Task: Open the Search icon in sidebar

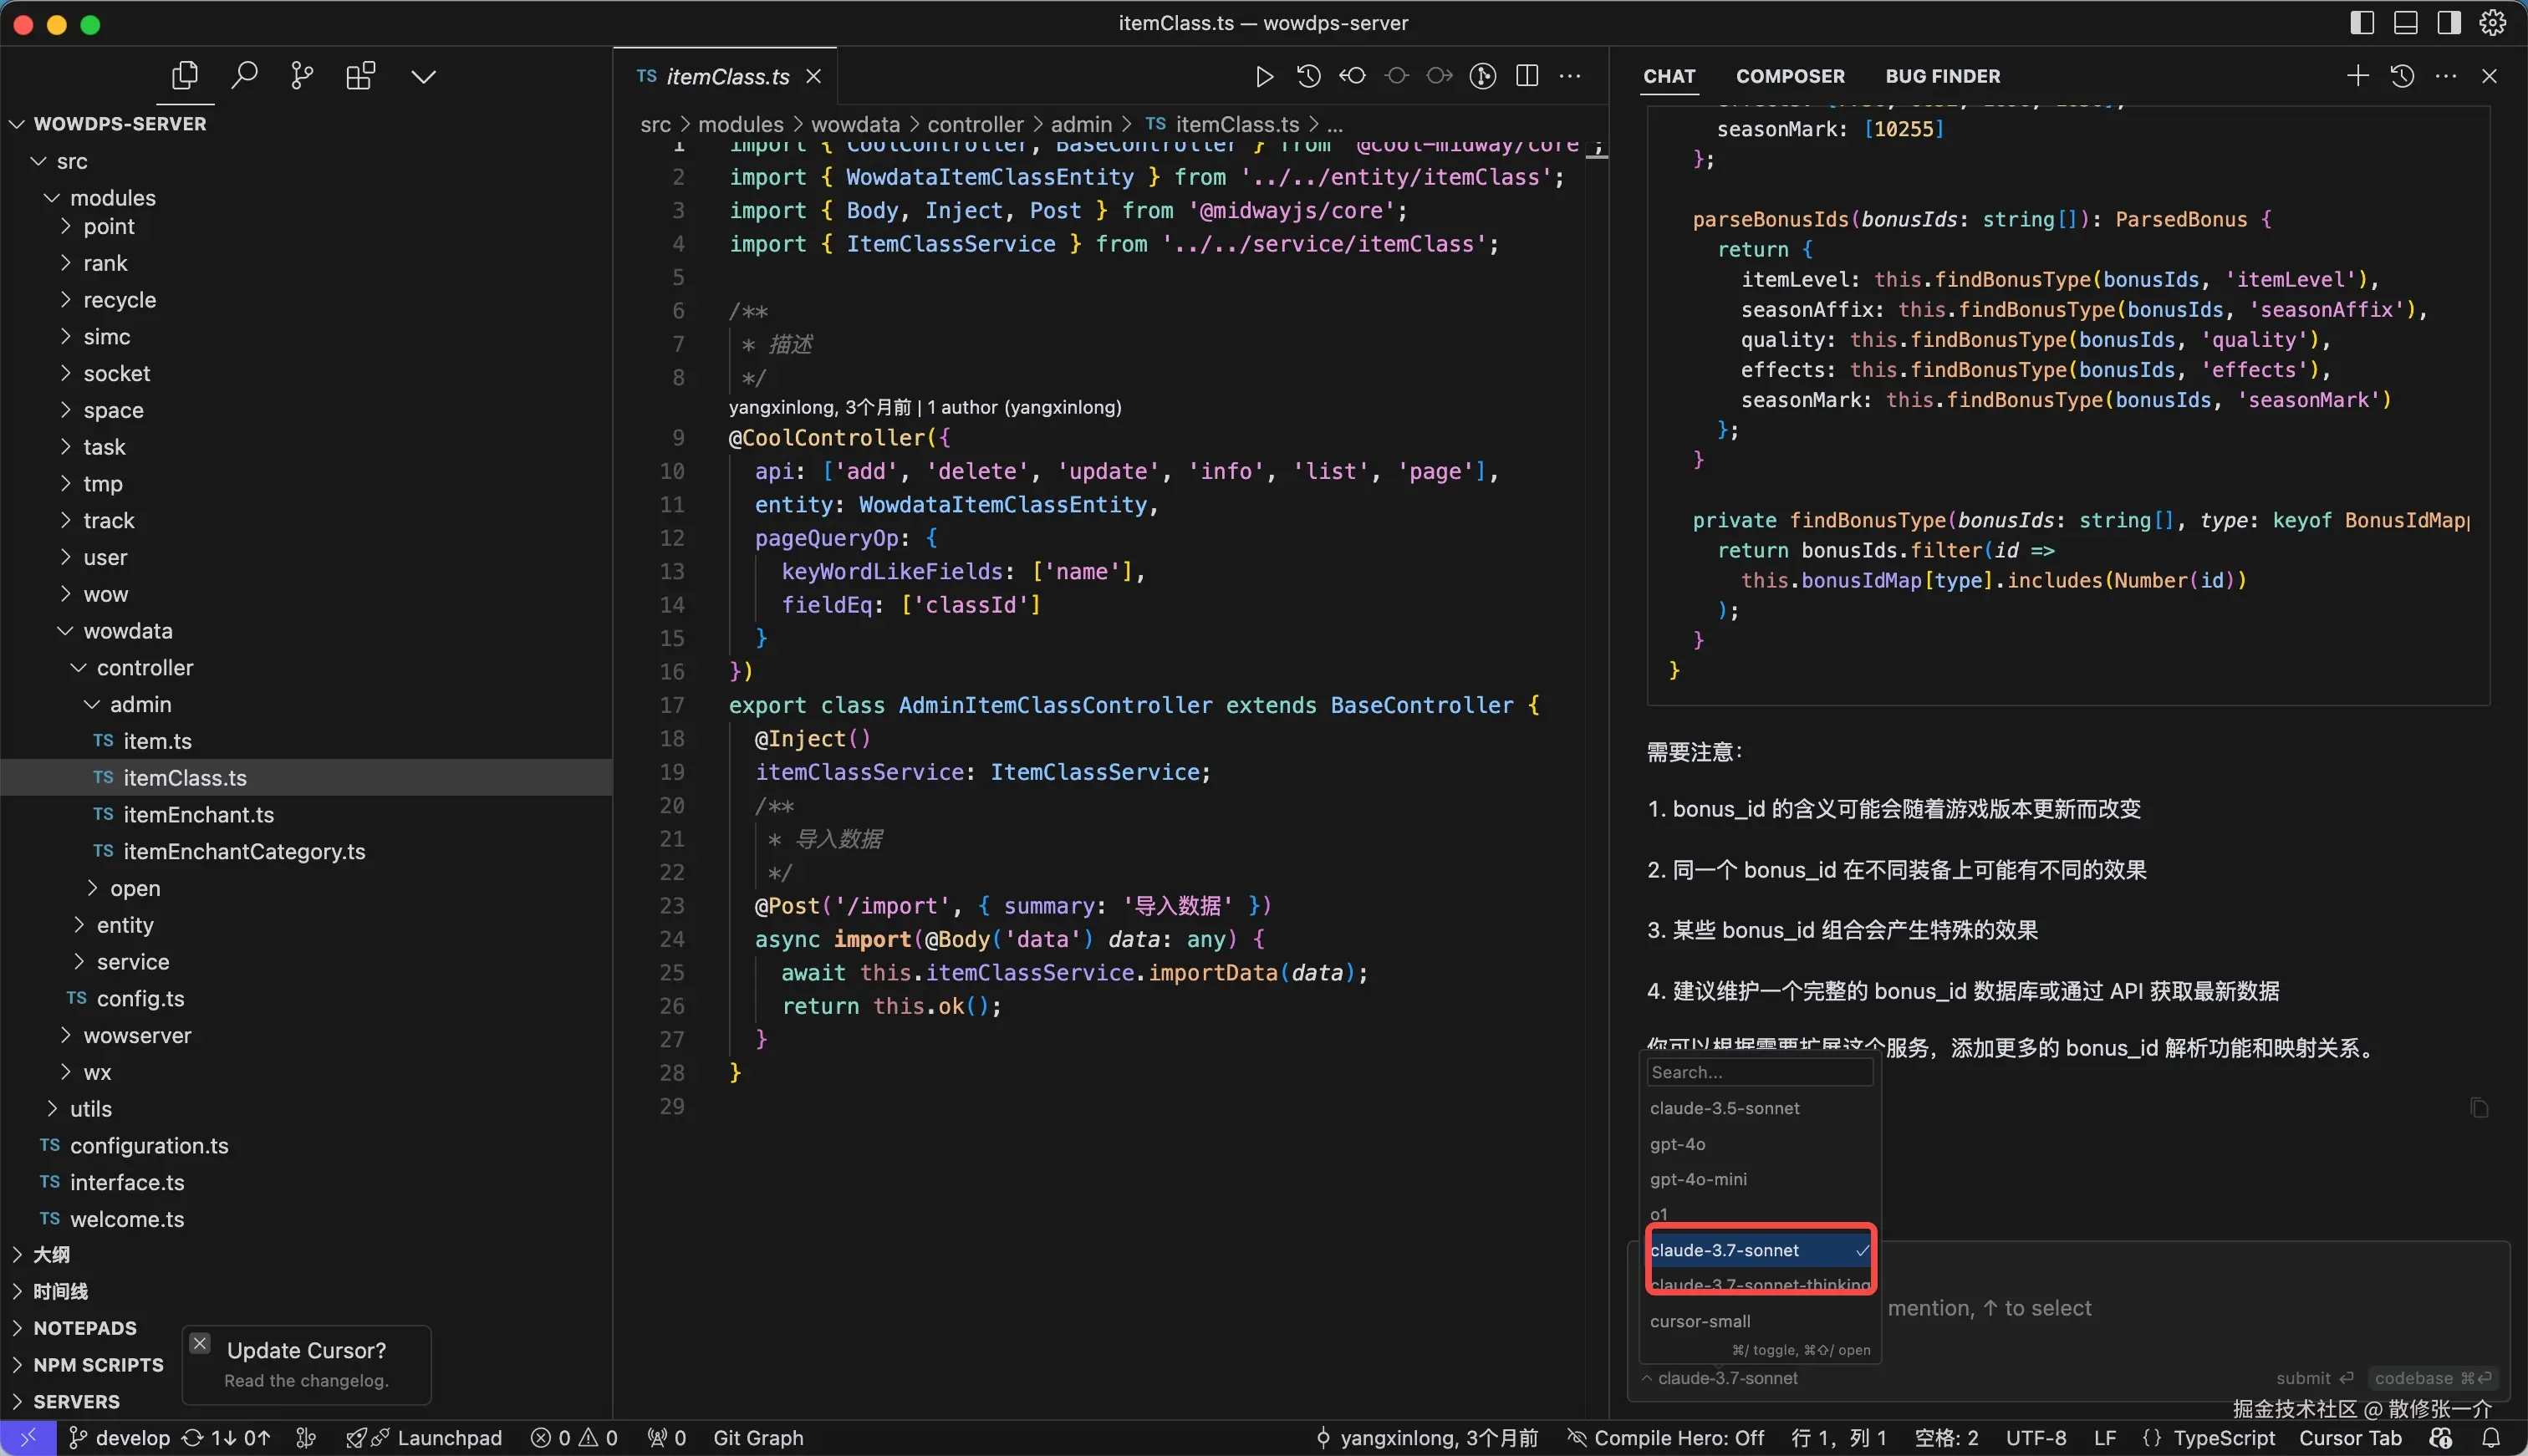Action: tap(244, 76)
